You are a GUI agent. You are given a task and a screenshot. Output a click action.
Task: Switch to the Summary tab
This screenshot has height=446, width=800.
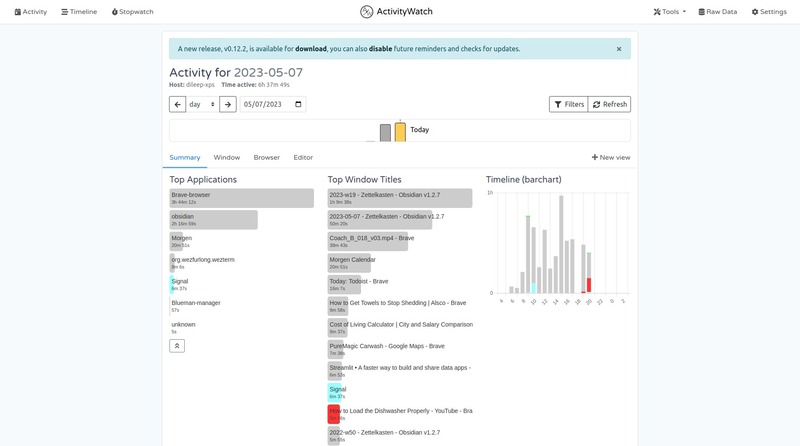click(185, 158)
